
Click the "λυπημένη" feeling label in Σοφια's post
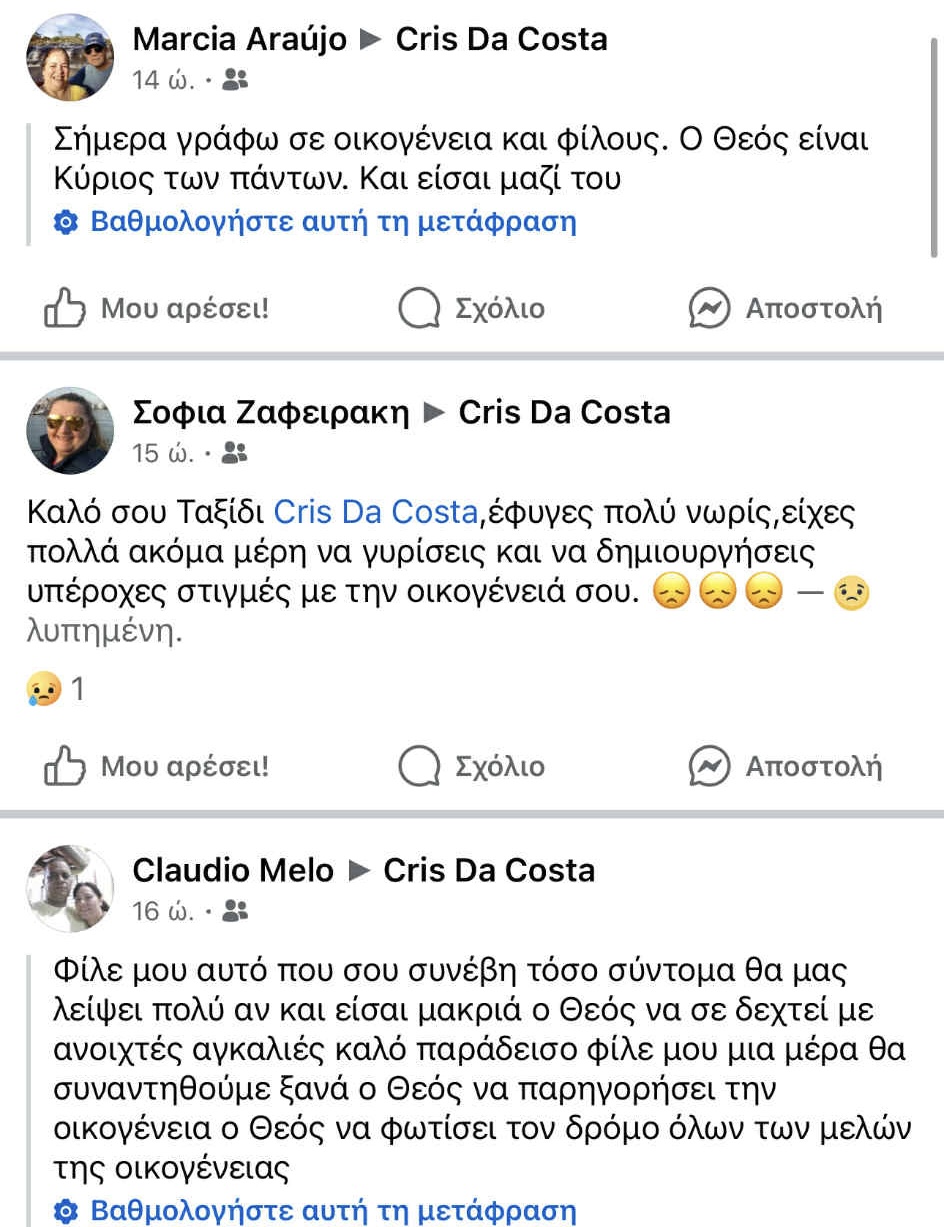click(x=104, y=633)
